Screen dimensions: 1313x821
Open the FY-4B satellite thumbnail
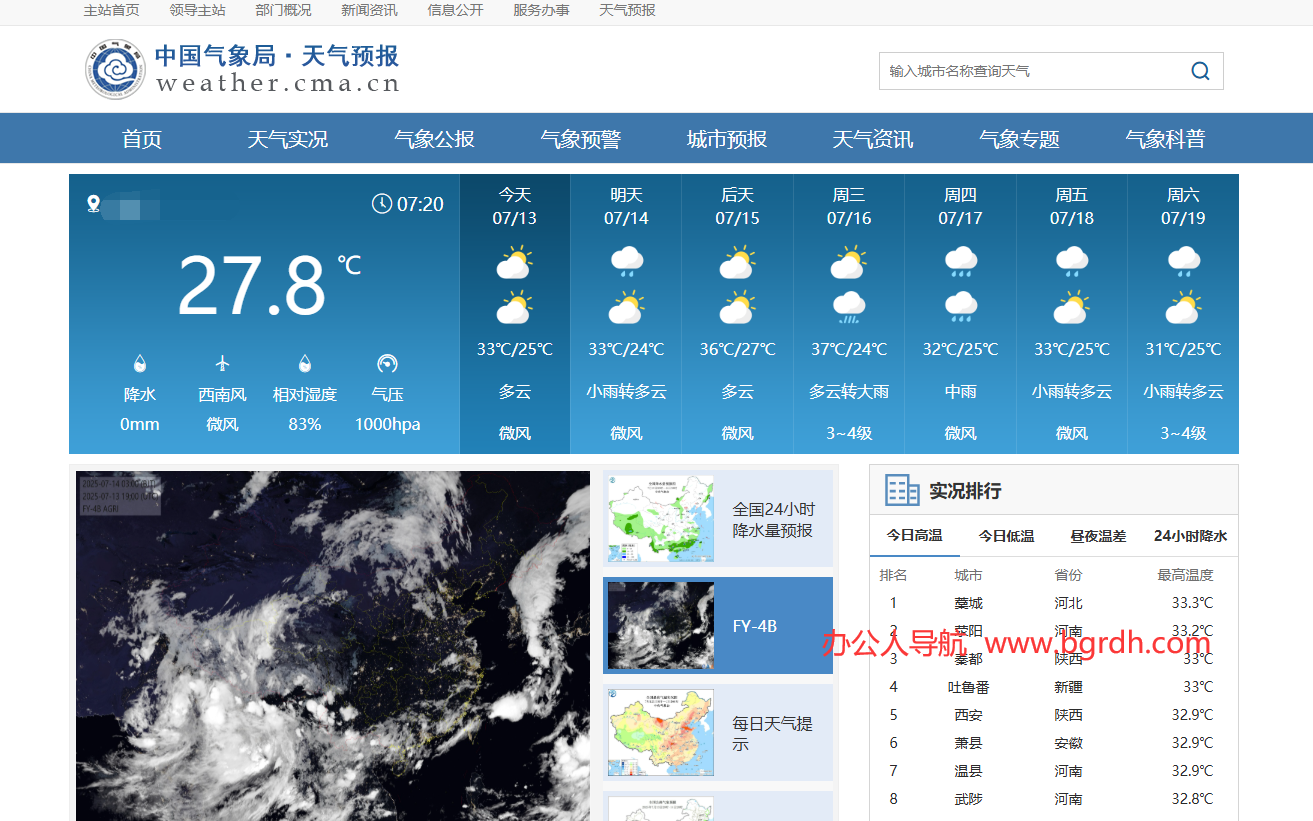[660, 625]
